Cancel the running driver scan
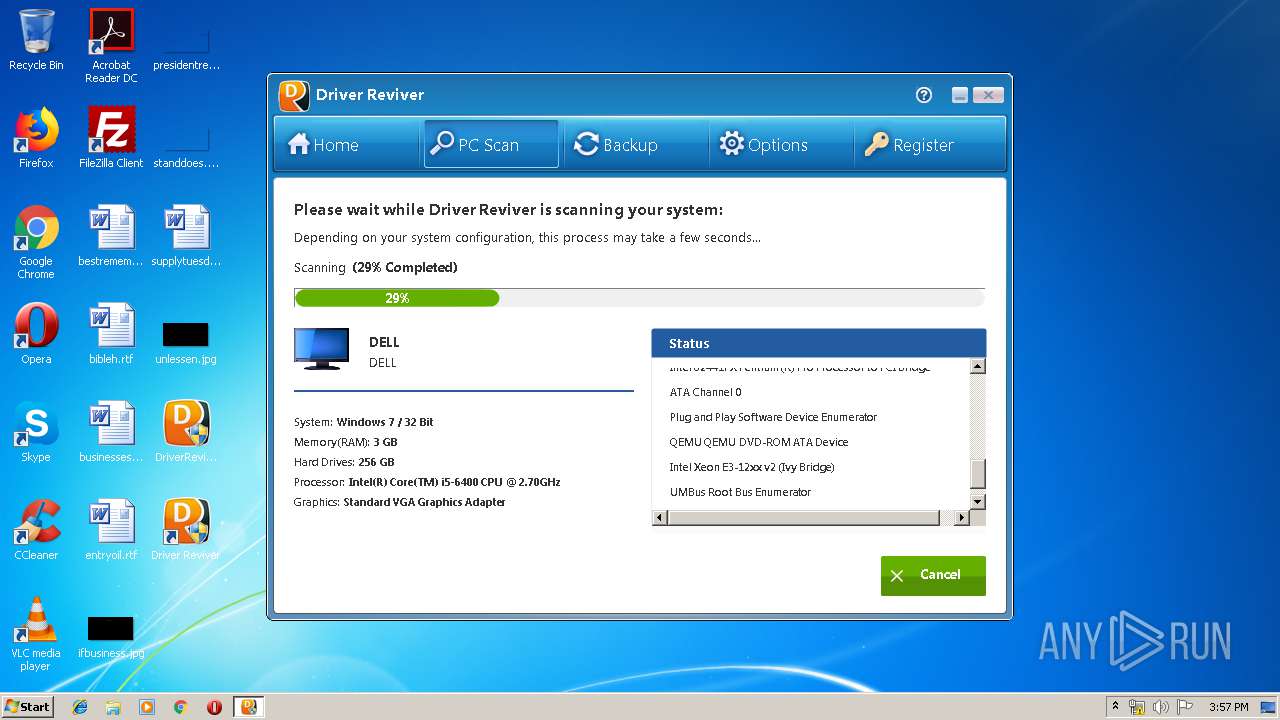Screen dimensions: 1280x720 (x=933, y=575)
